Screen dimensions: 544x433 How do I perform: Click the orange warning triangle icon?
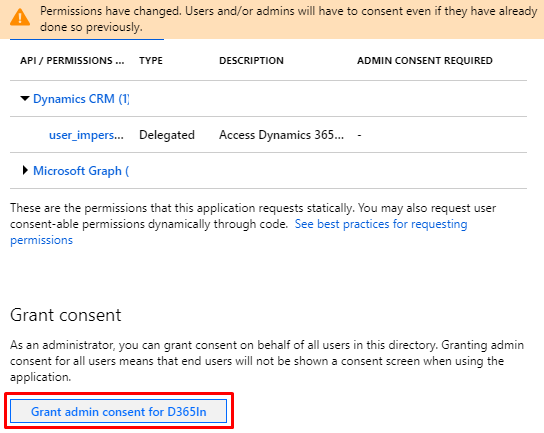click(x=20, y=17)
